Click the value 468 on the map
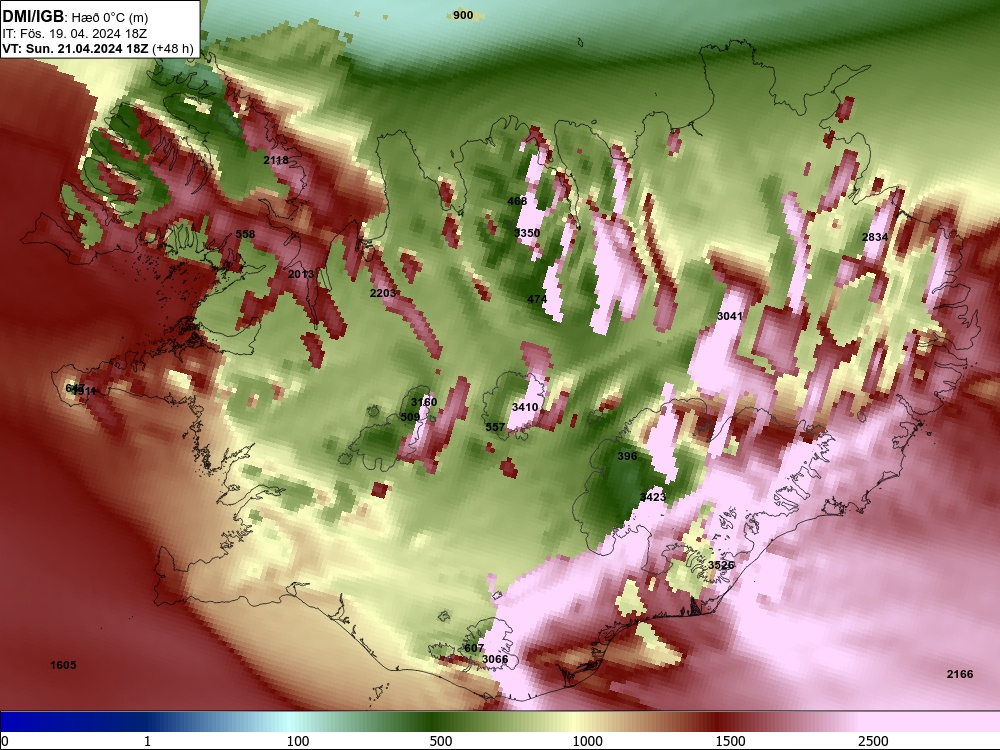Viewport: 1000px width, 750px height. coord(517,201)
